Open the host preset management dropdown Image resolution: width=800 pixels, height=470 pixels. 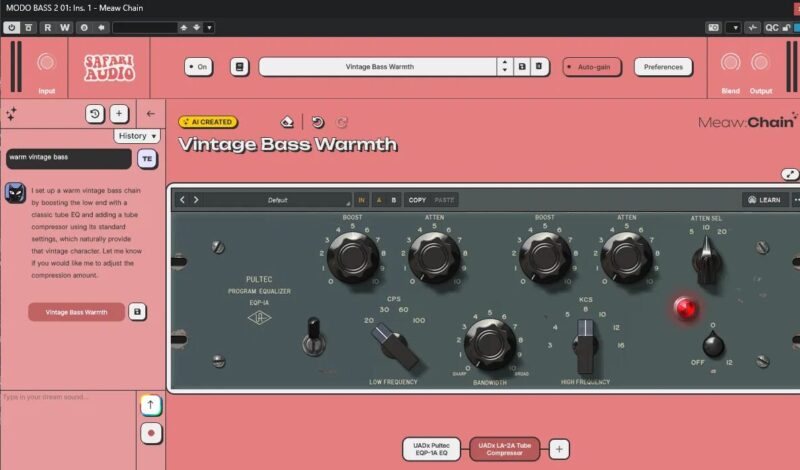(x=209, y=28)
